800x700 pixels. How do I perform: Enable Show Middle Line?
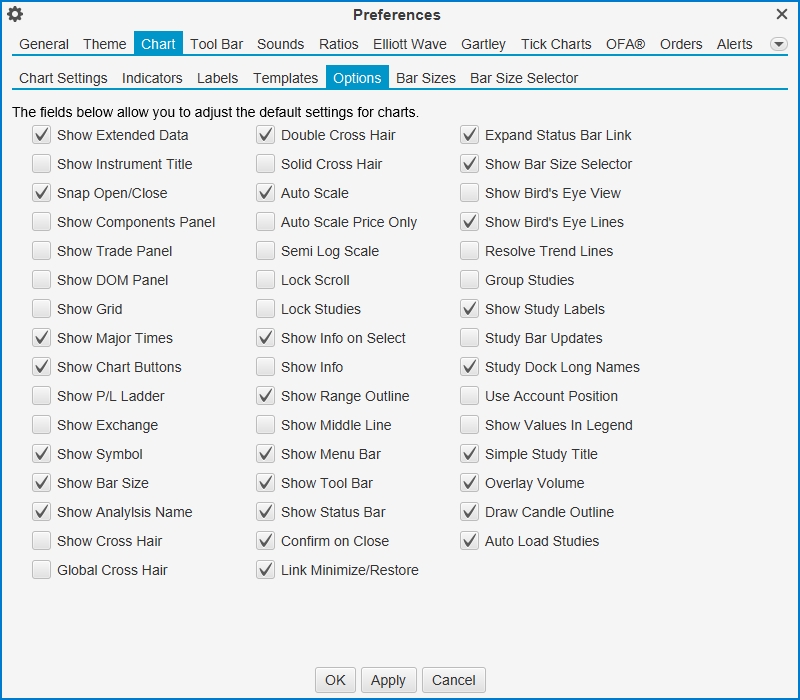click(x=265, y=425)
